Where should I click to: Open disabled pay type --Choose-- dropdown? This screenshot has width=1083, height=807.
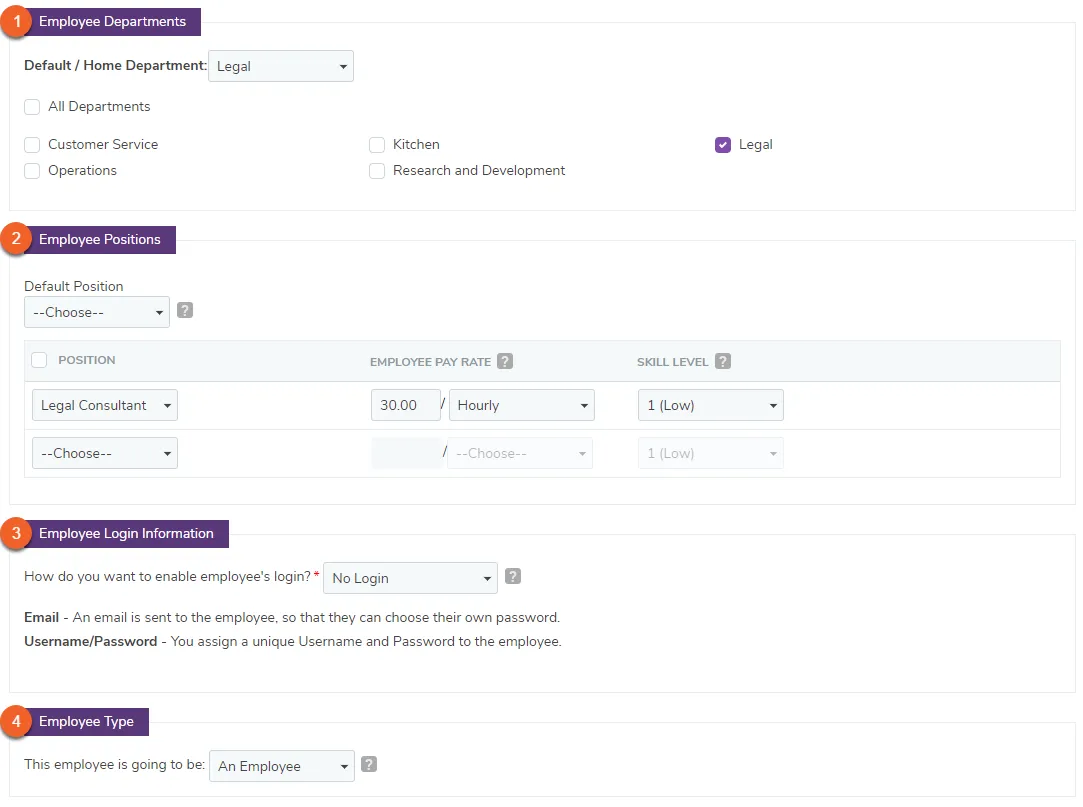coord(520,453)
